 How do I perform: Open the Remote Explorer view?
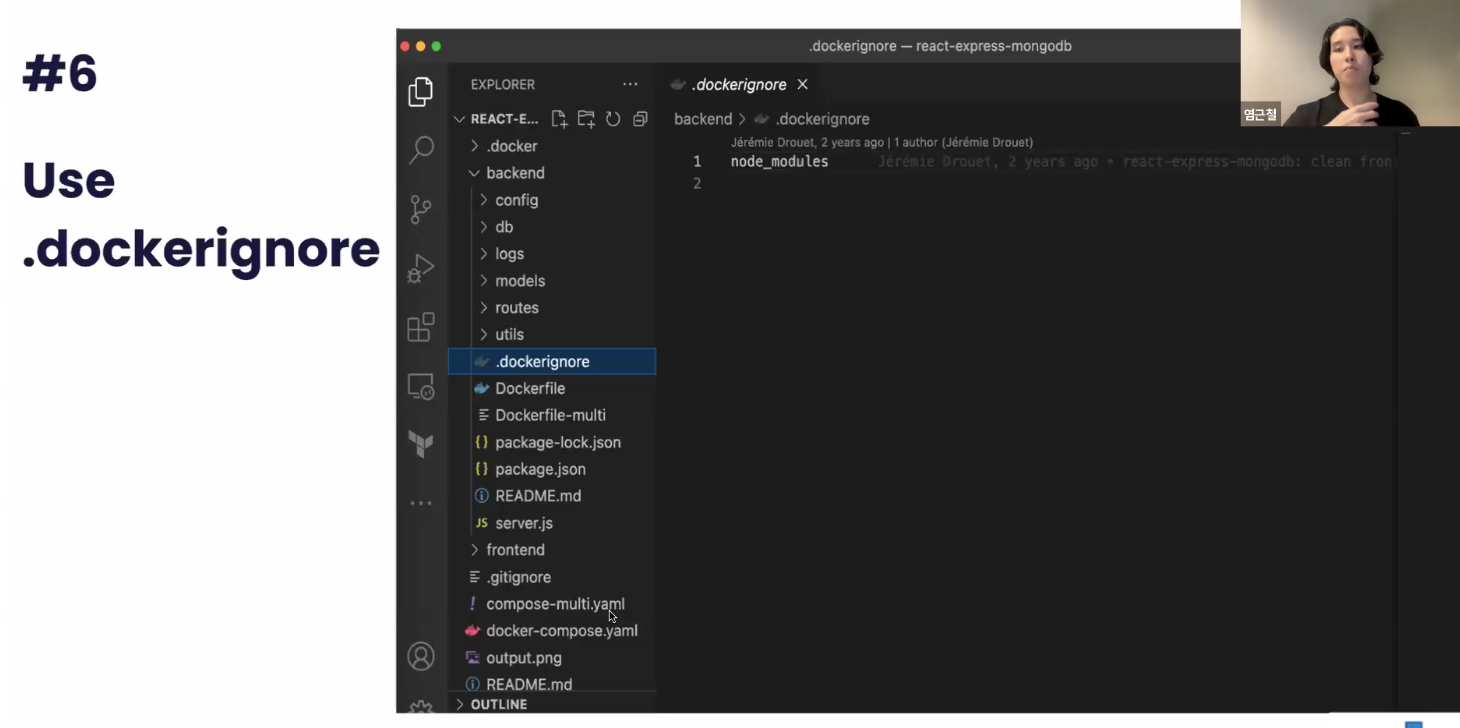[421, 386]
